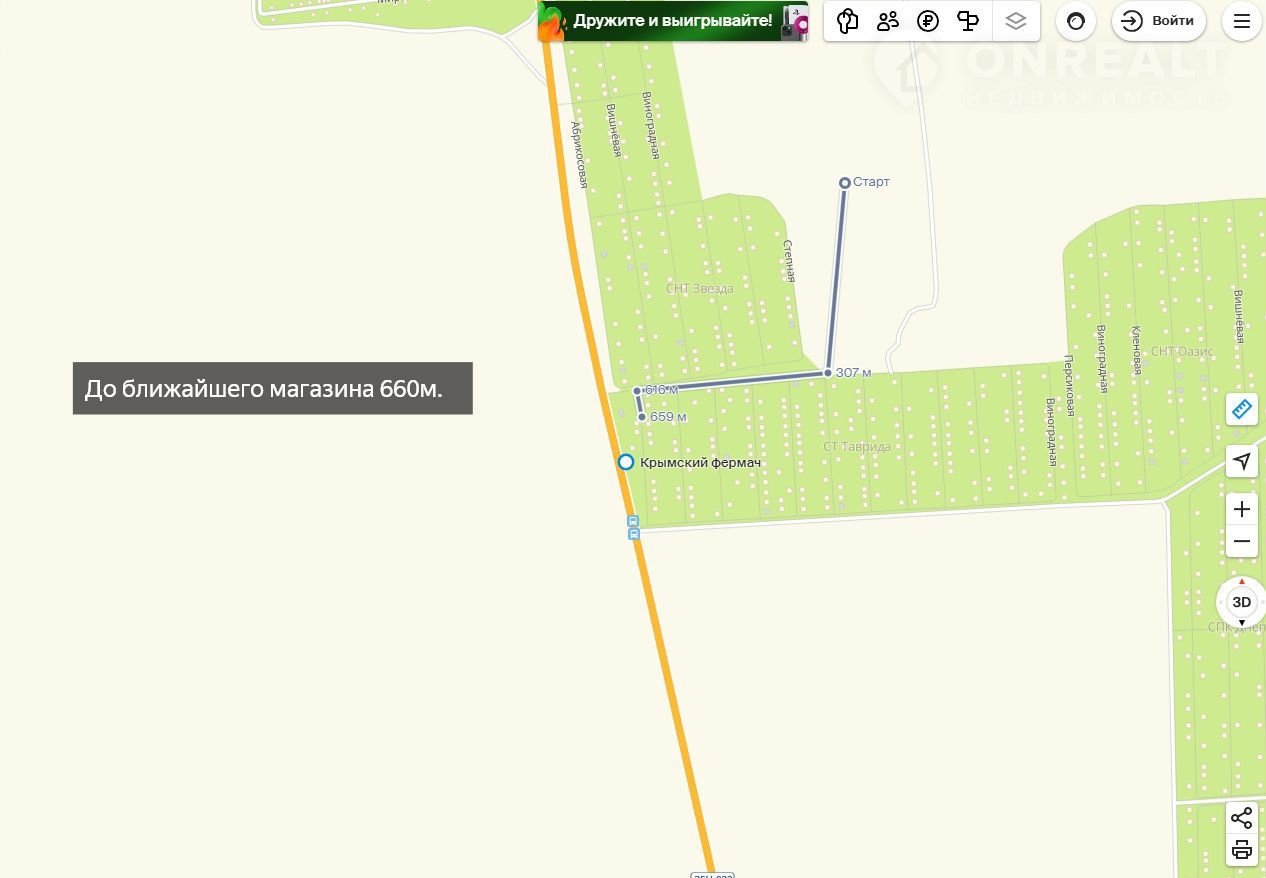Open the Дружите и выигрывайте banner
This screenshot has width=1266, height=878.
click(x=673, y=21)
